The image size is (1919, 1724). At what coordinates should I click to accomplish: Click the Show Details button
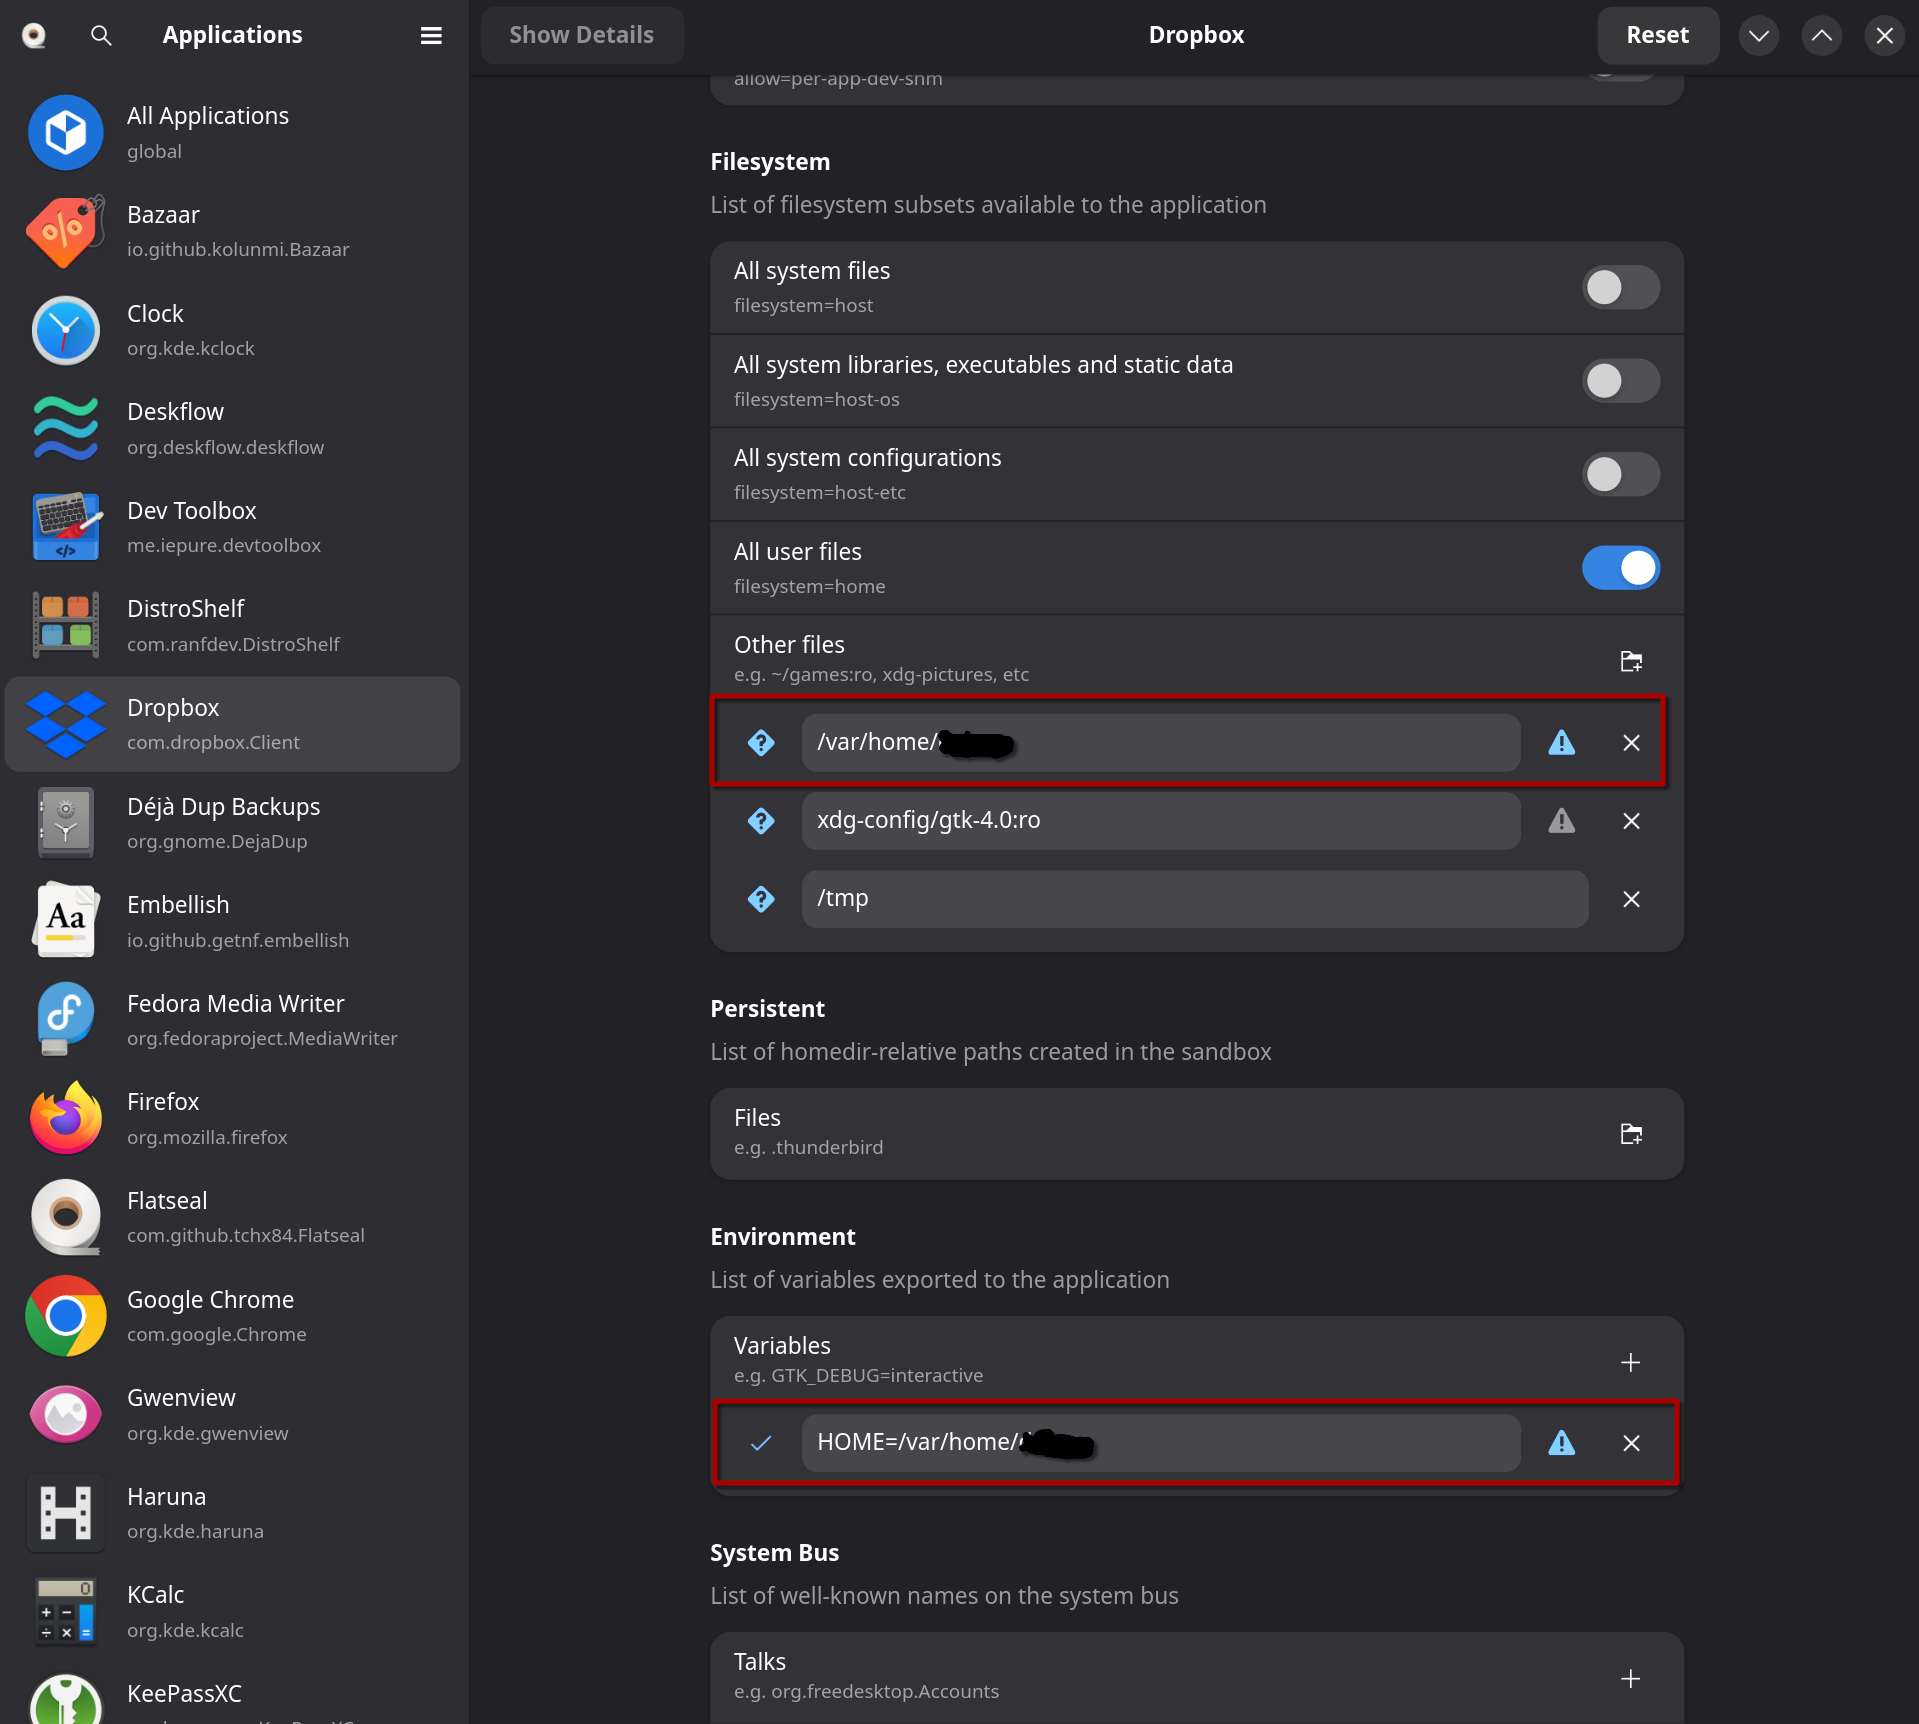(581, 36)
